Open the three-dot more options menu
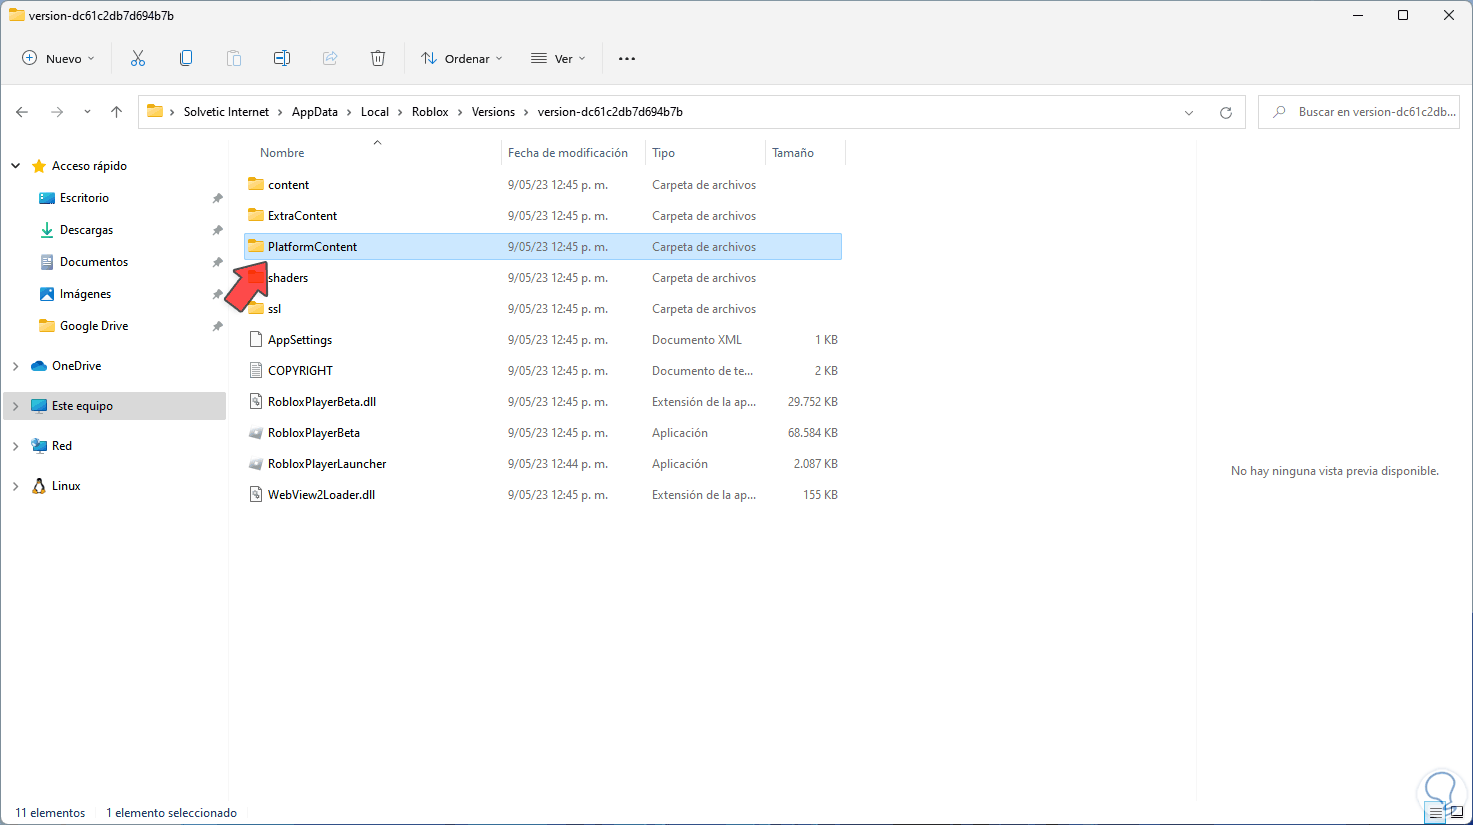 click(x=627, y=58)
